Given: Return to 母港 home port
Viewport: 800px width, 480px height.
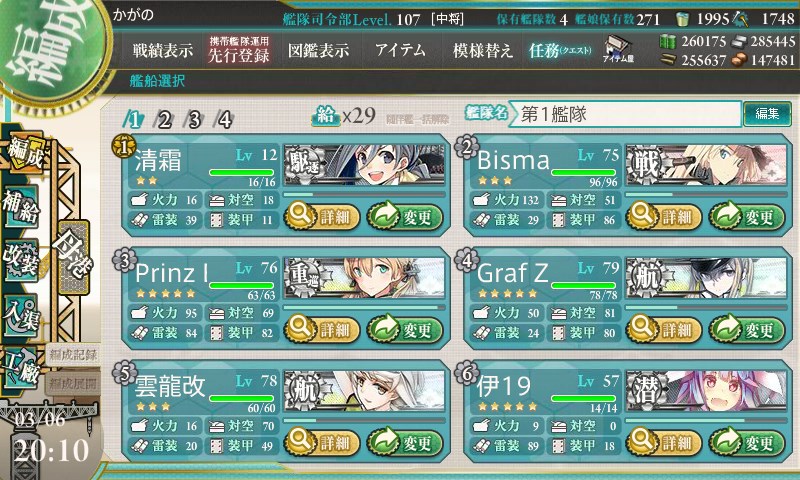Looking at the screenshot, I should (74, 257).
